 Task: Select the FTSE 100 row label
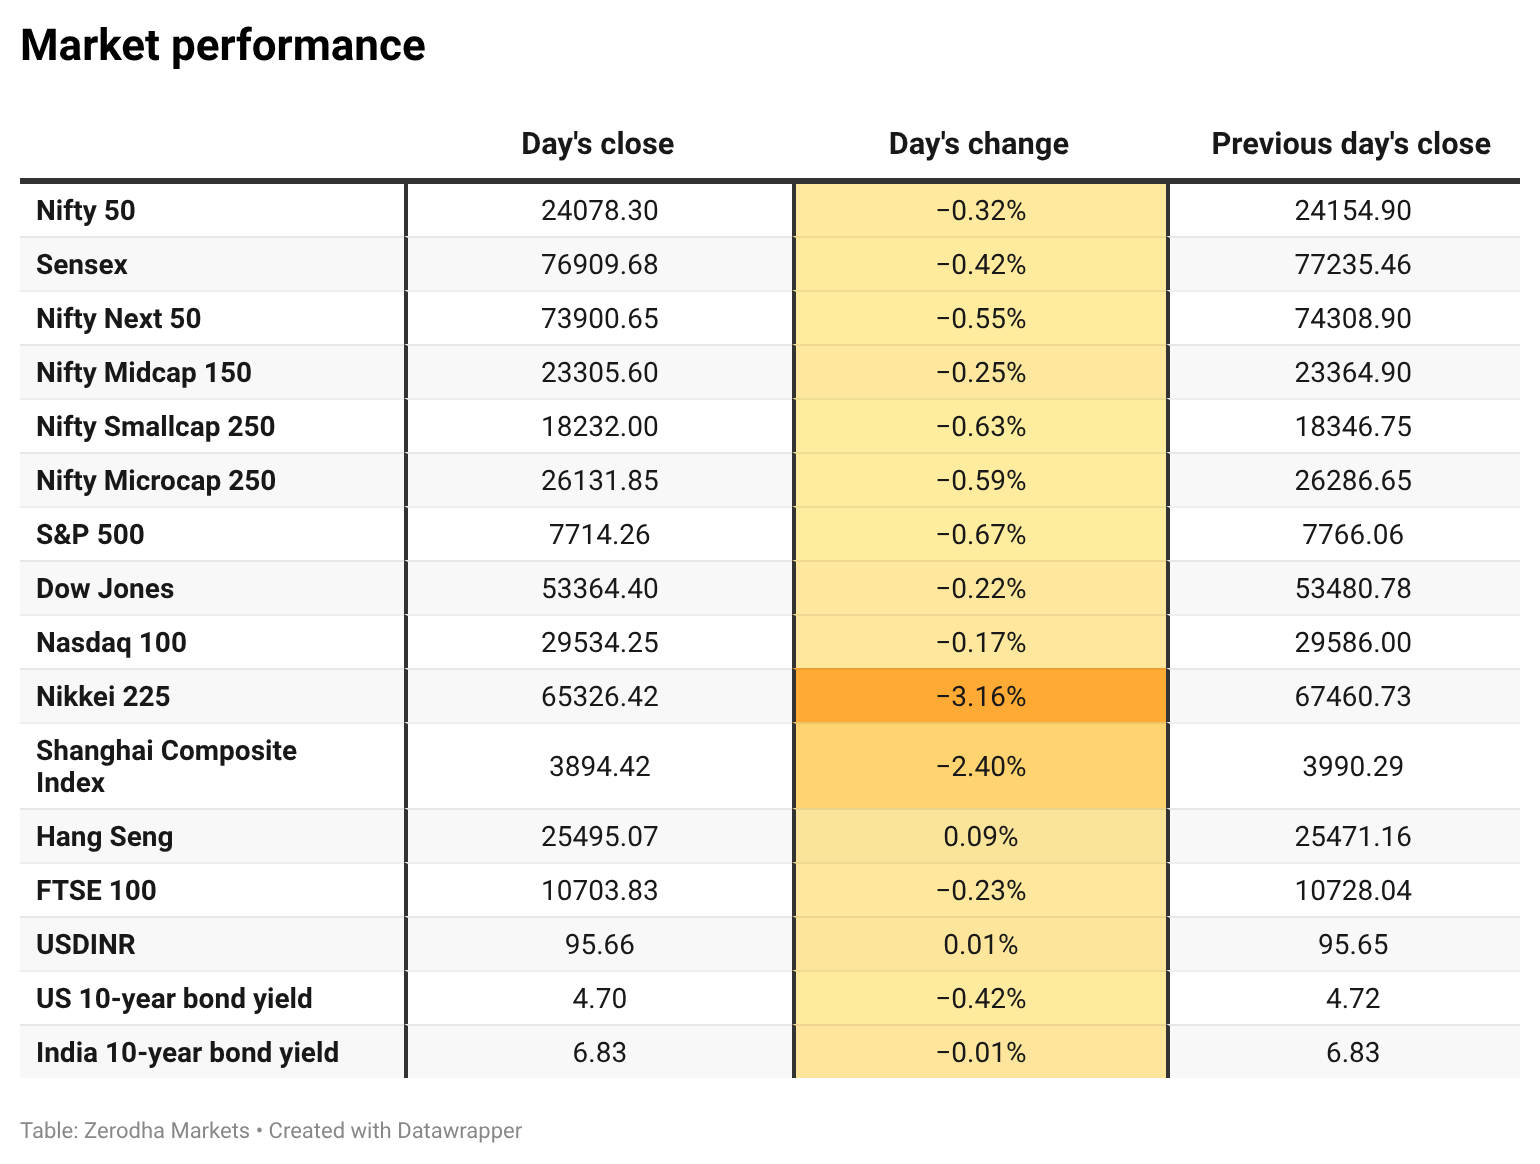tap(96, 891)
